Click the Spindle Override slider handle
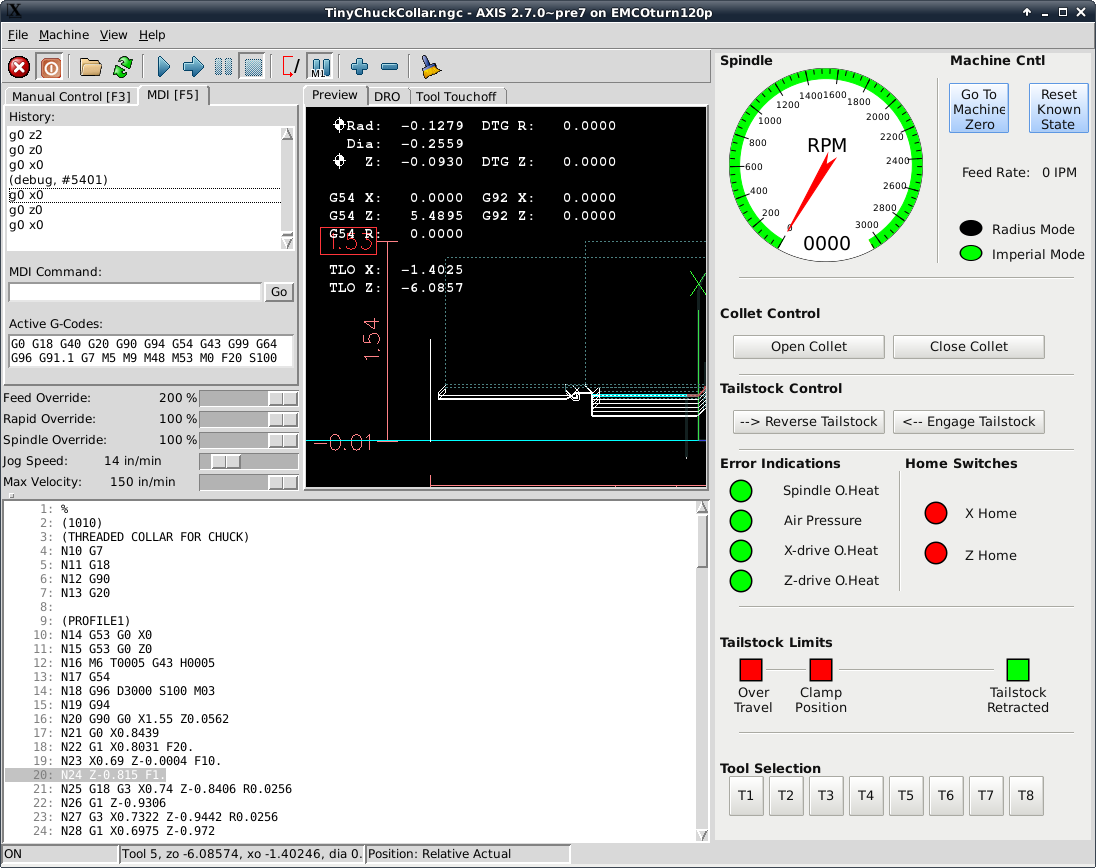The height and width of the screenshot is (868, 1096). pyautogui.click(x=283, y=440)
